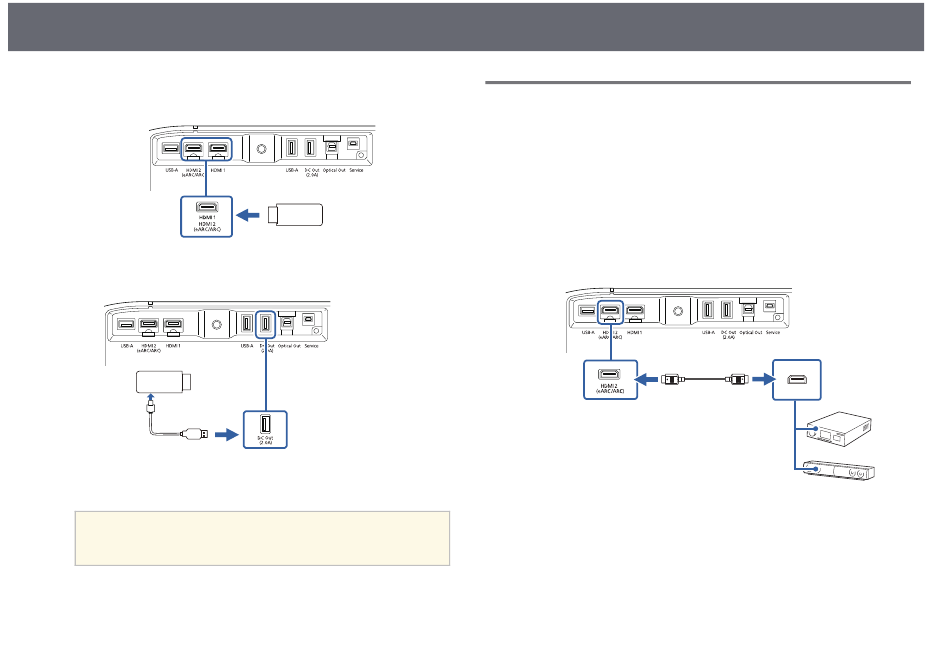Select the HDMI port icon in the HDMI 1/HDMI 2 callout
950x659 pixels.
[207, 207]
